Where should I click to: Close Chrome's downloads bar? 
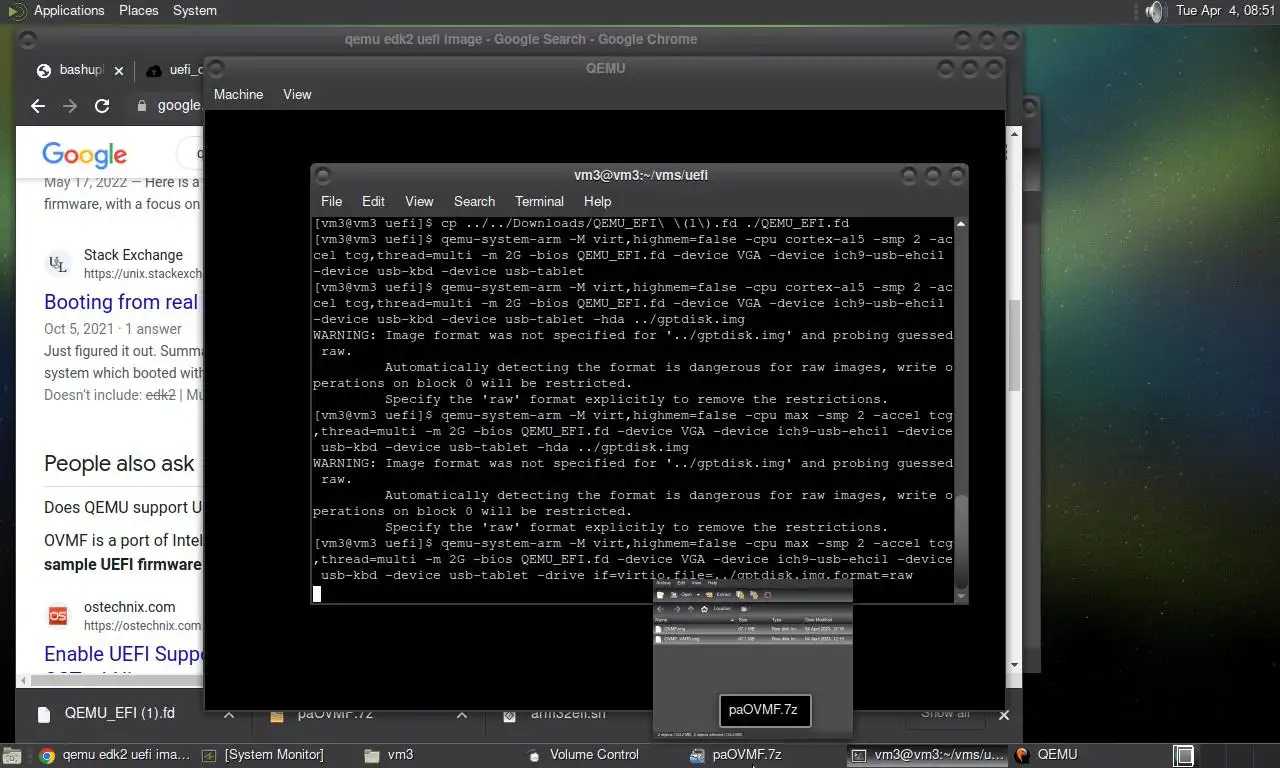[x=1004, y=714]
